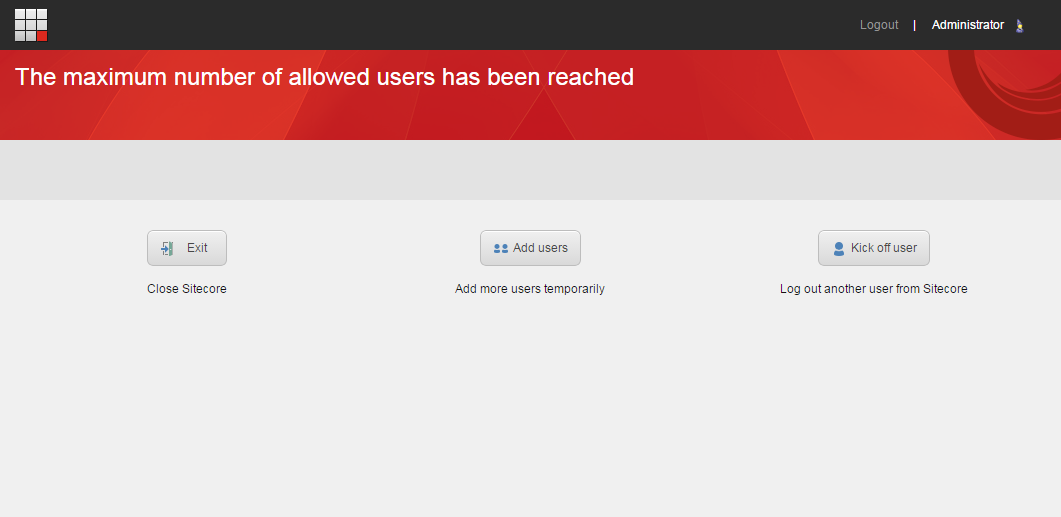Click the separator between Logout and Administrator

pos(914,25)
